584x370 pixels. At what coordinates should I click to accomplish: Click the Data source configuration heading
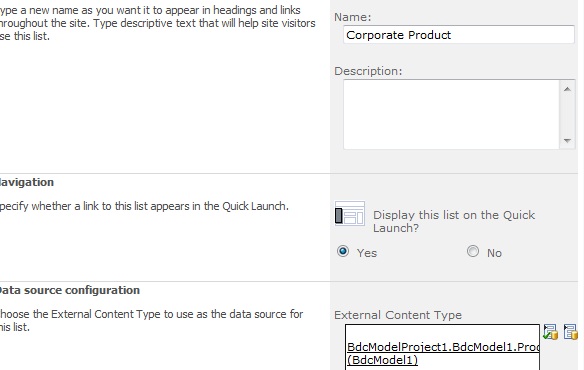(x=69, y=290)
